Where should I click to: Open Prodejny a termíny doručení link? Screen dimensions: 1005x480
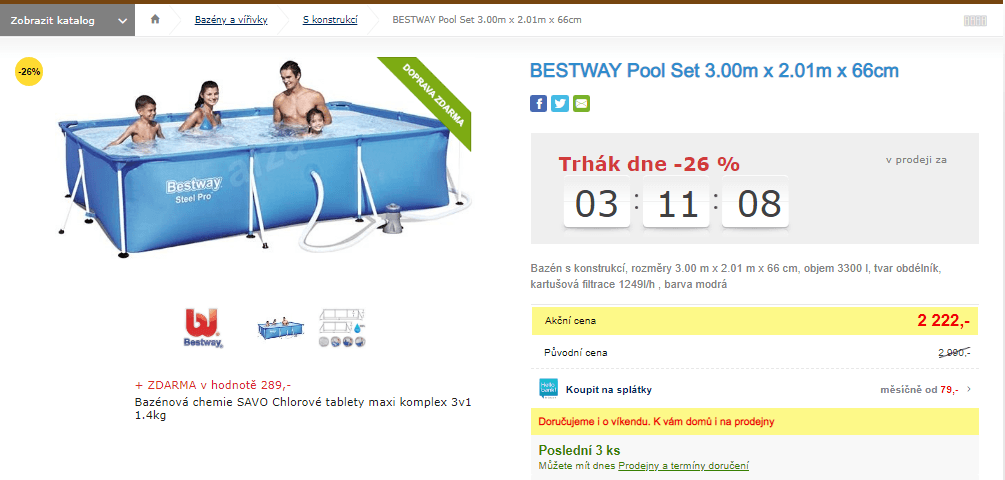click(x=683, y=466)
